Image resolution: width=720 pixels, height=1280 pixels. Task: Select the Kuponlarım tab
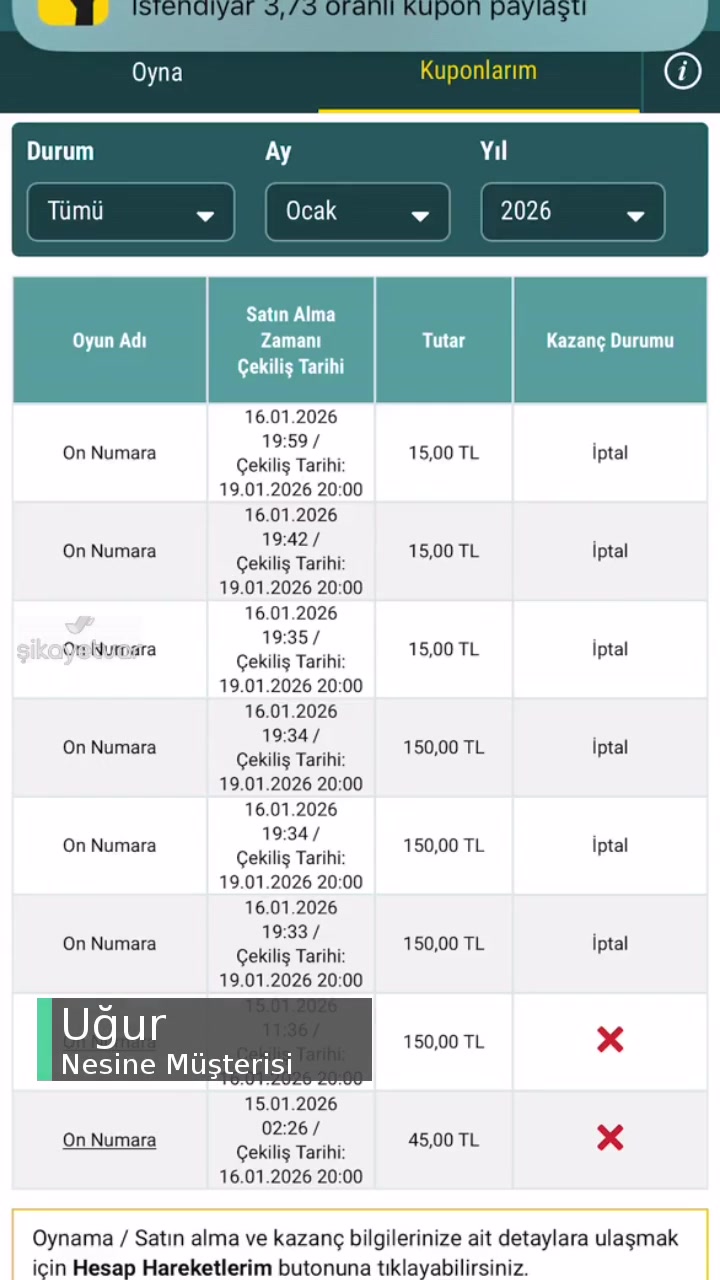point(478,71)
